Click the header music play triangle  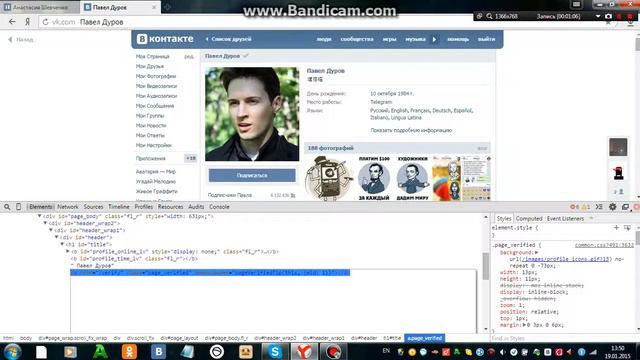[x=434, y=40]
